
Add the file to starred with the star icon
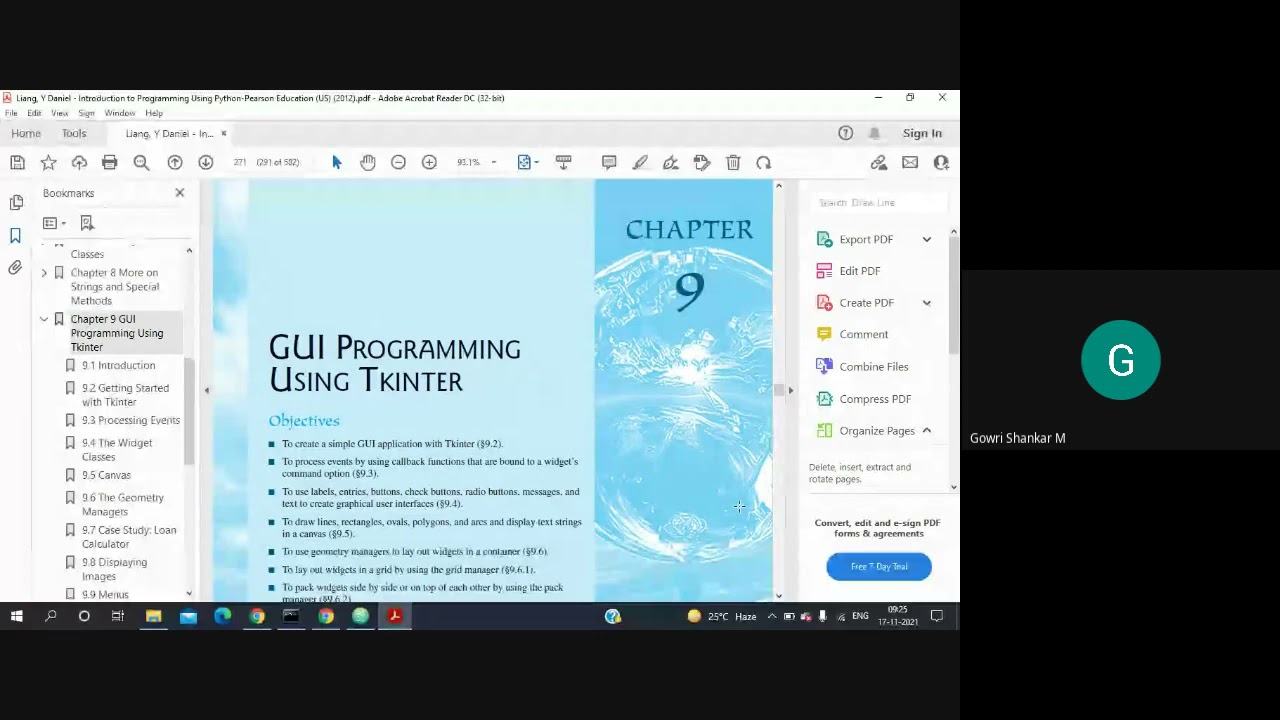click(x=48, y=163)
